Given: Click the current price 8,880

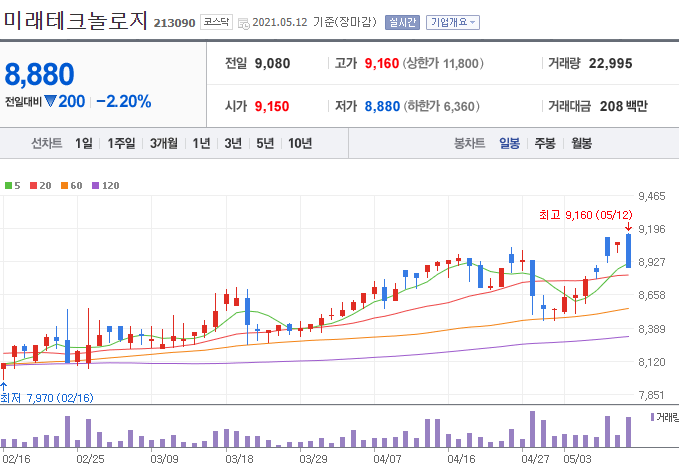Looking at the screenshot, I should click(x=39, y=74).
